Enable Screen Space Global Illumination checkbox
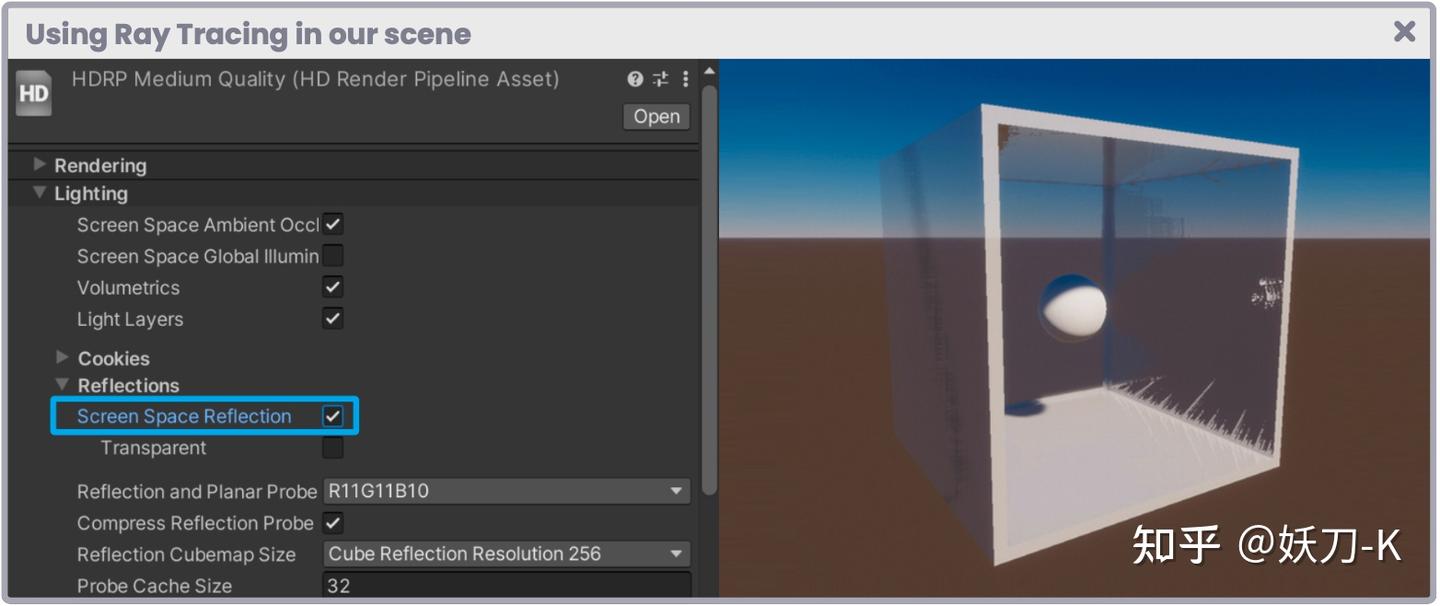Screen dimensions: 1440x606 click(333, 255)
